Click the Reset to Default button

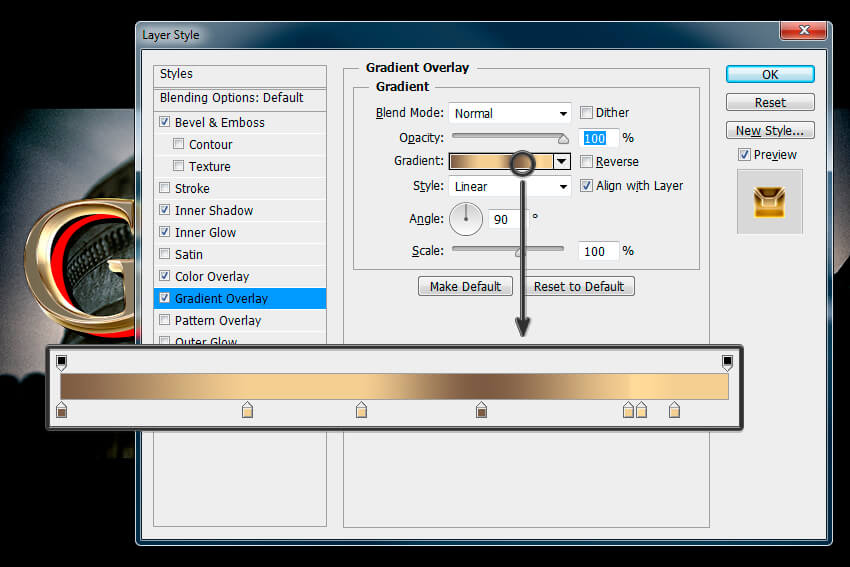578,286
